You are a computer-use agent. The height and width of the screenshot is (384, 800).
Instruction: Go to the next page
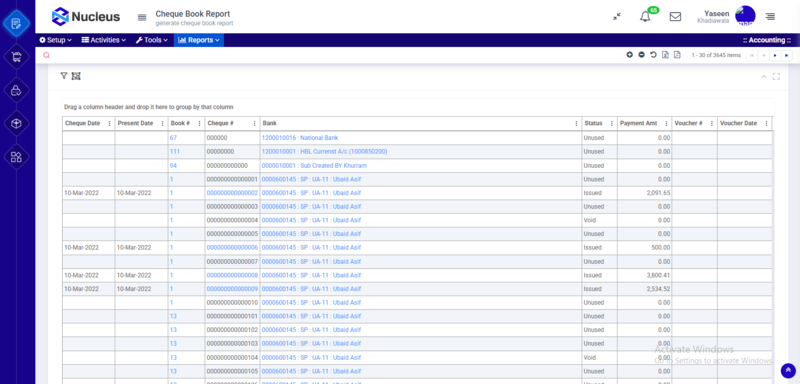pyautogui.click(x=775, y=56)
